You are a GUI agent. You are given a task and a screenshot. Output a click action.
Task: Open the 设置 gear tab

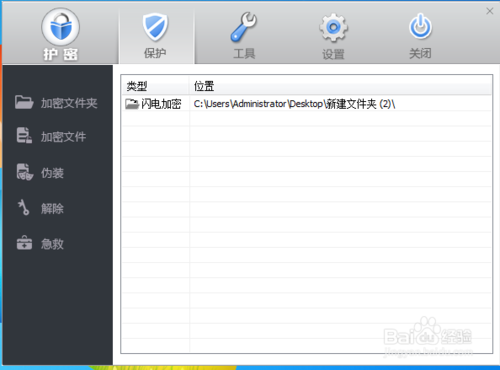pos(333,35)
